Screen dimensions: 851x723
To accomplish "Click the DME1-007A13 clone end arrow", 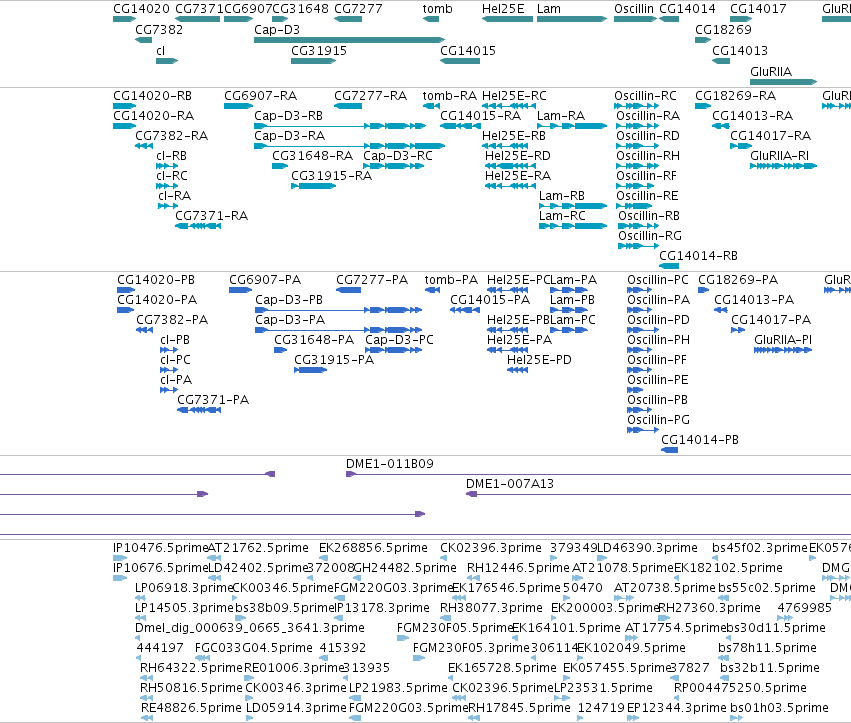I will point(472,494).
